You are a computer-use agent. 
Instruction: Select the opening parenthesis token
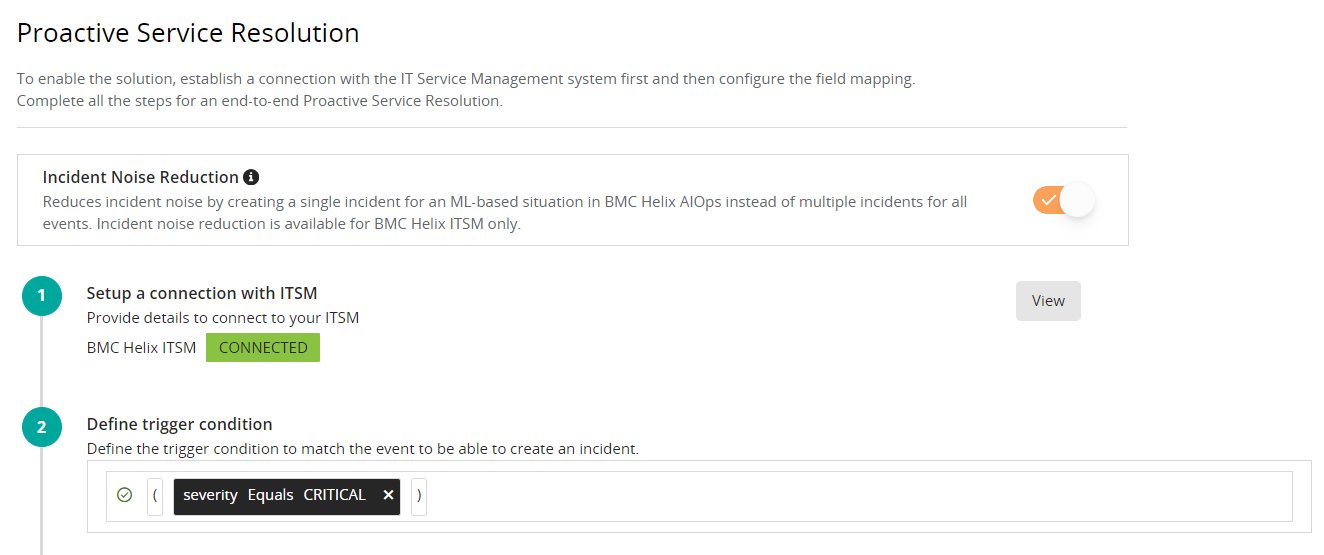[x=155, y=496]
